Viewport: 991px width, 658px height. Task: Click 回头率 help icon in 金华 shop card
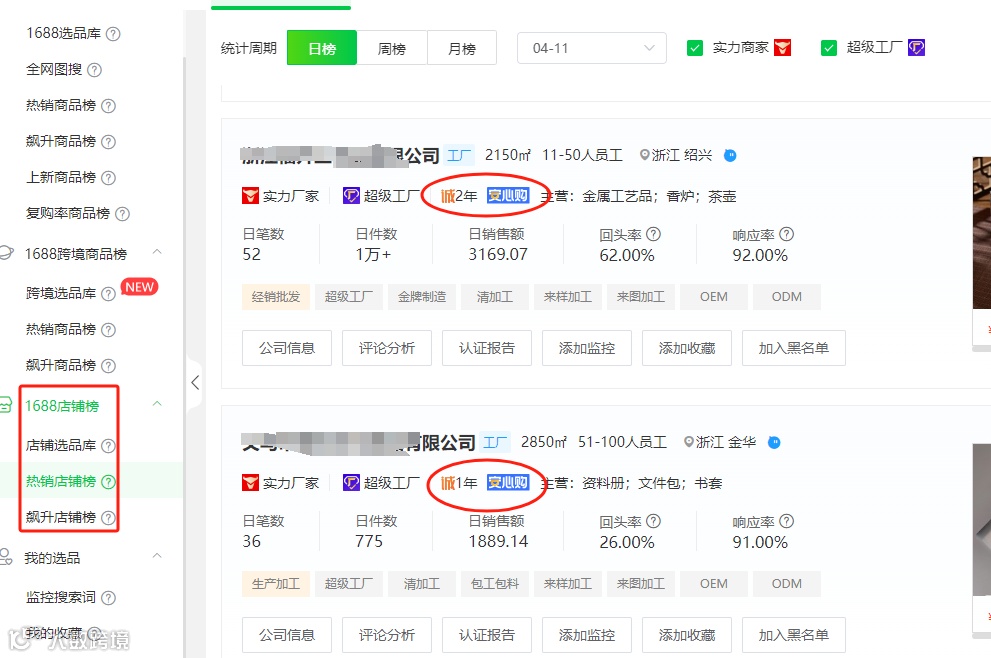click(654, 521)
